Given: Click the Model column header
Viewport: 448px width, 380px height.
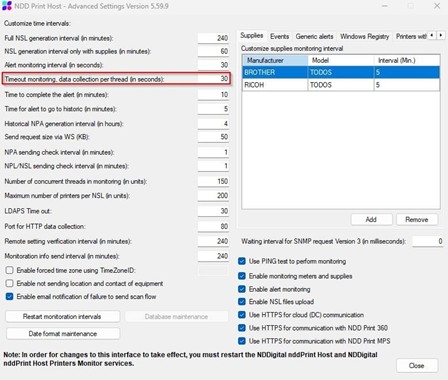Looking at the screenshot, I should (x=341, y=60).
